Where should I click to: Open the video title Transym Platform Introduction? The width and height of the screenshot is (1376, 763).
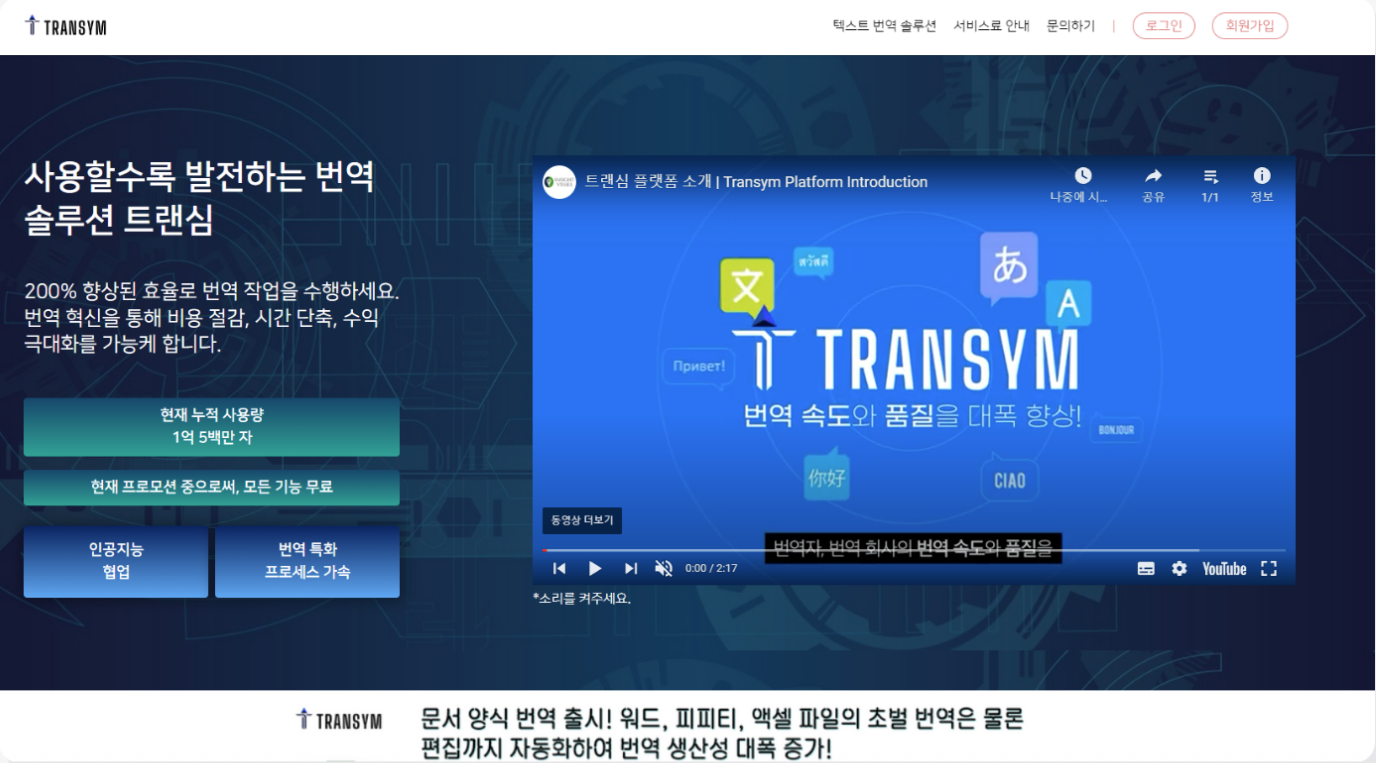(756, 182)
